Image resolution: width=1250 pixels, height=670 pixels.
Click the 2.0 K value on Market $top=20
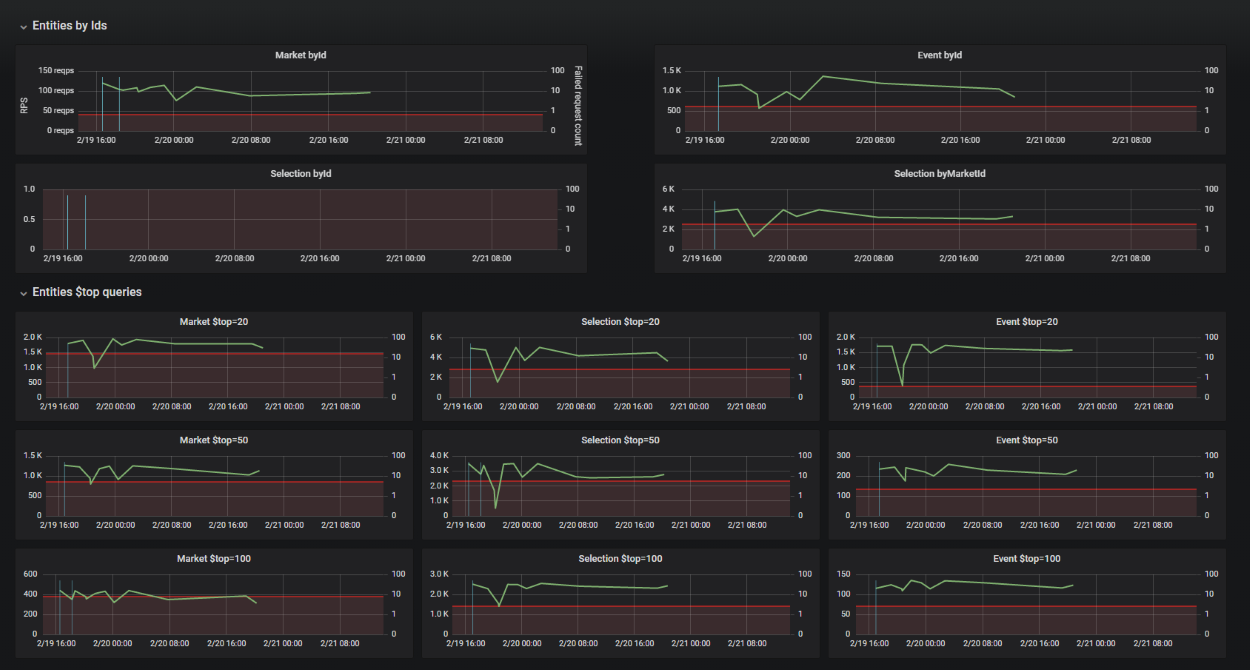(32, 338)
